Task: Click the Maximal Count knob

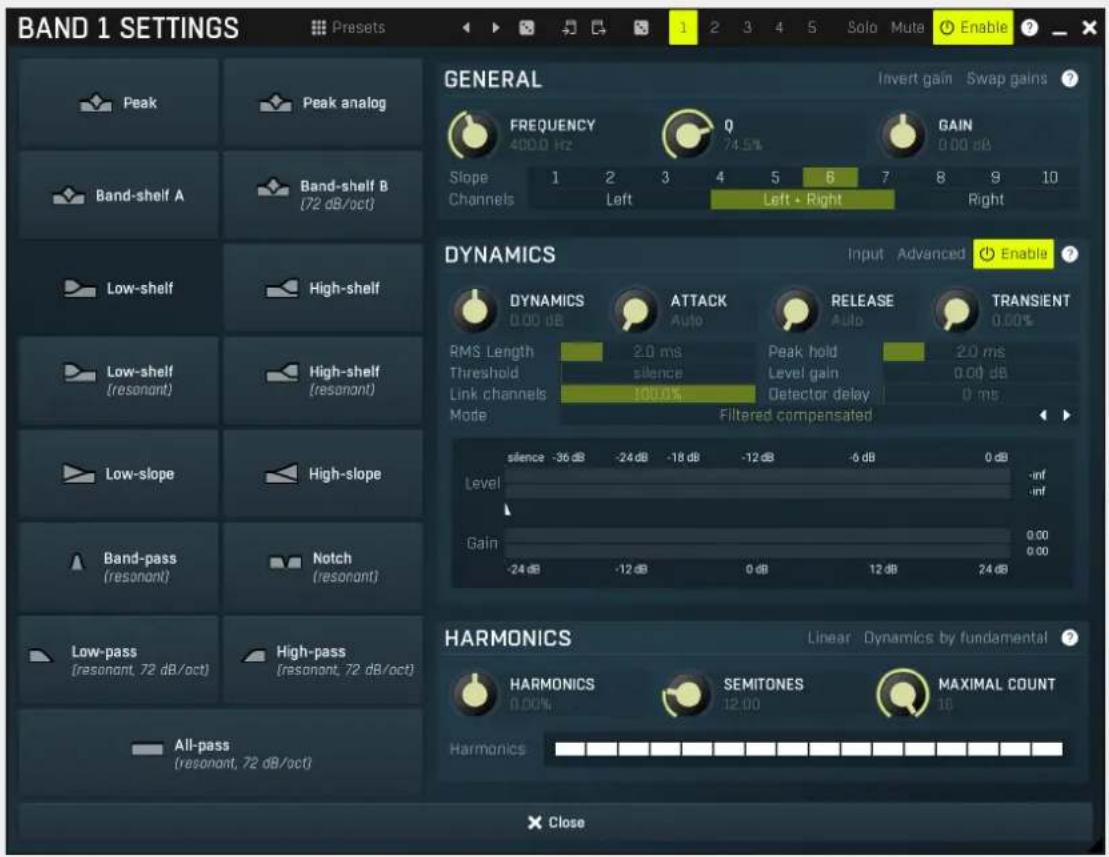Action: tap(902, 694)
